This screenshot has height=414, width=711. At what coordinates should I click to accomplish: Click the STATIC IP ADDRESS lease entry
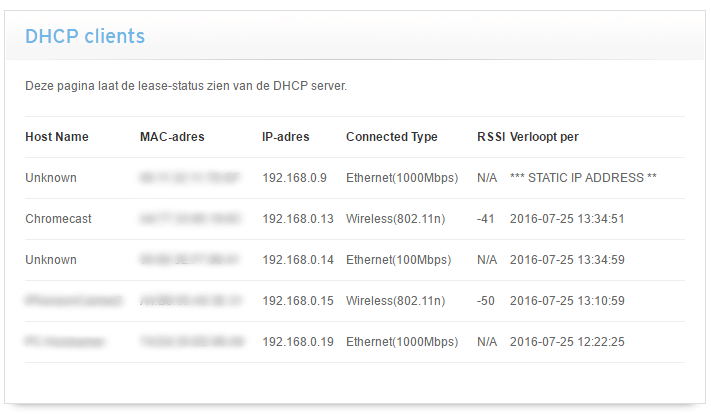[x=583, y=178]
